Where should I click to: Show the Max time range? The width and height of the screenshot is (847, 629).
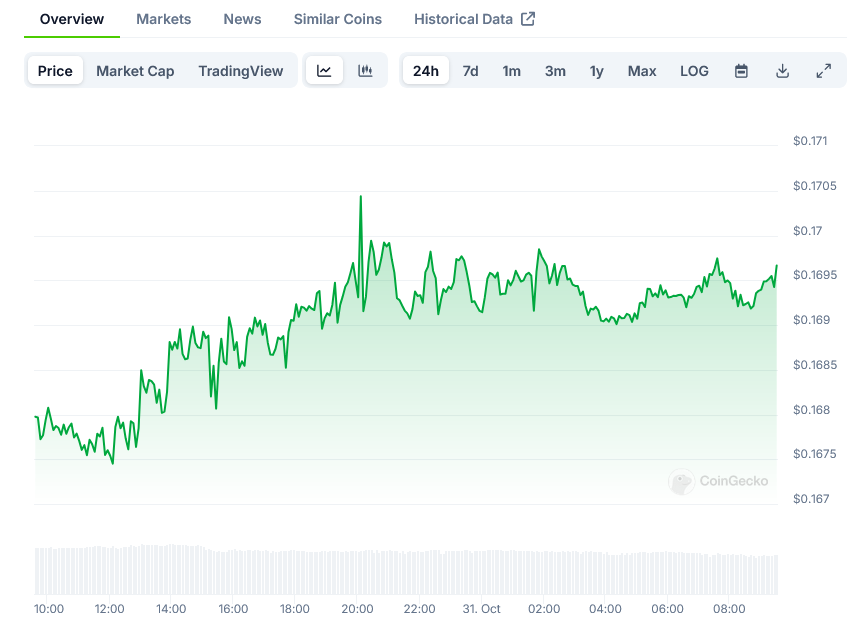click(x=642, y=71)
